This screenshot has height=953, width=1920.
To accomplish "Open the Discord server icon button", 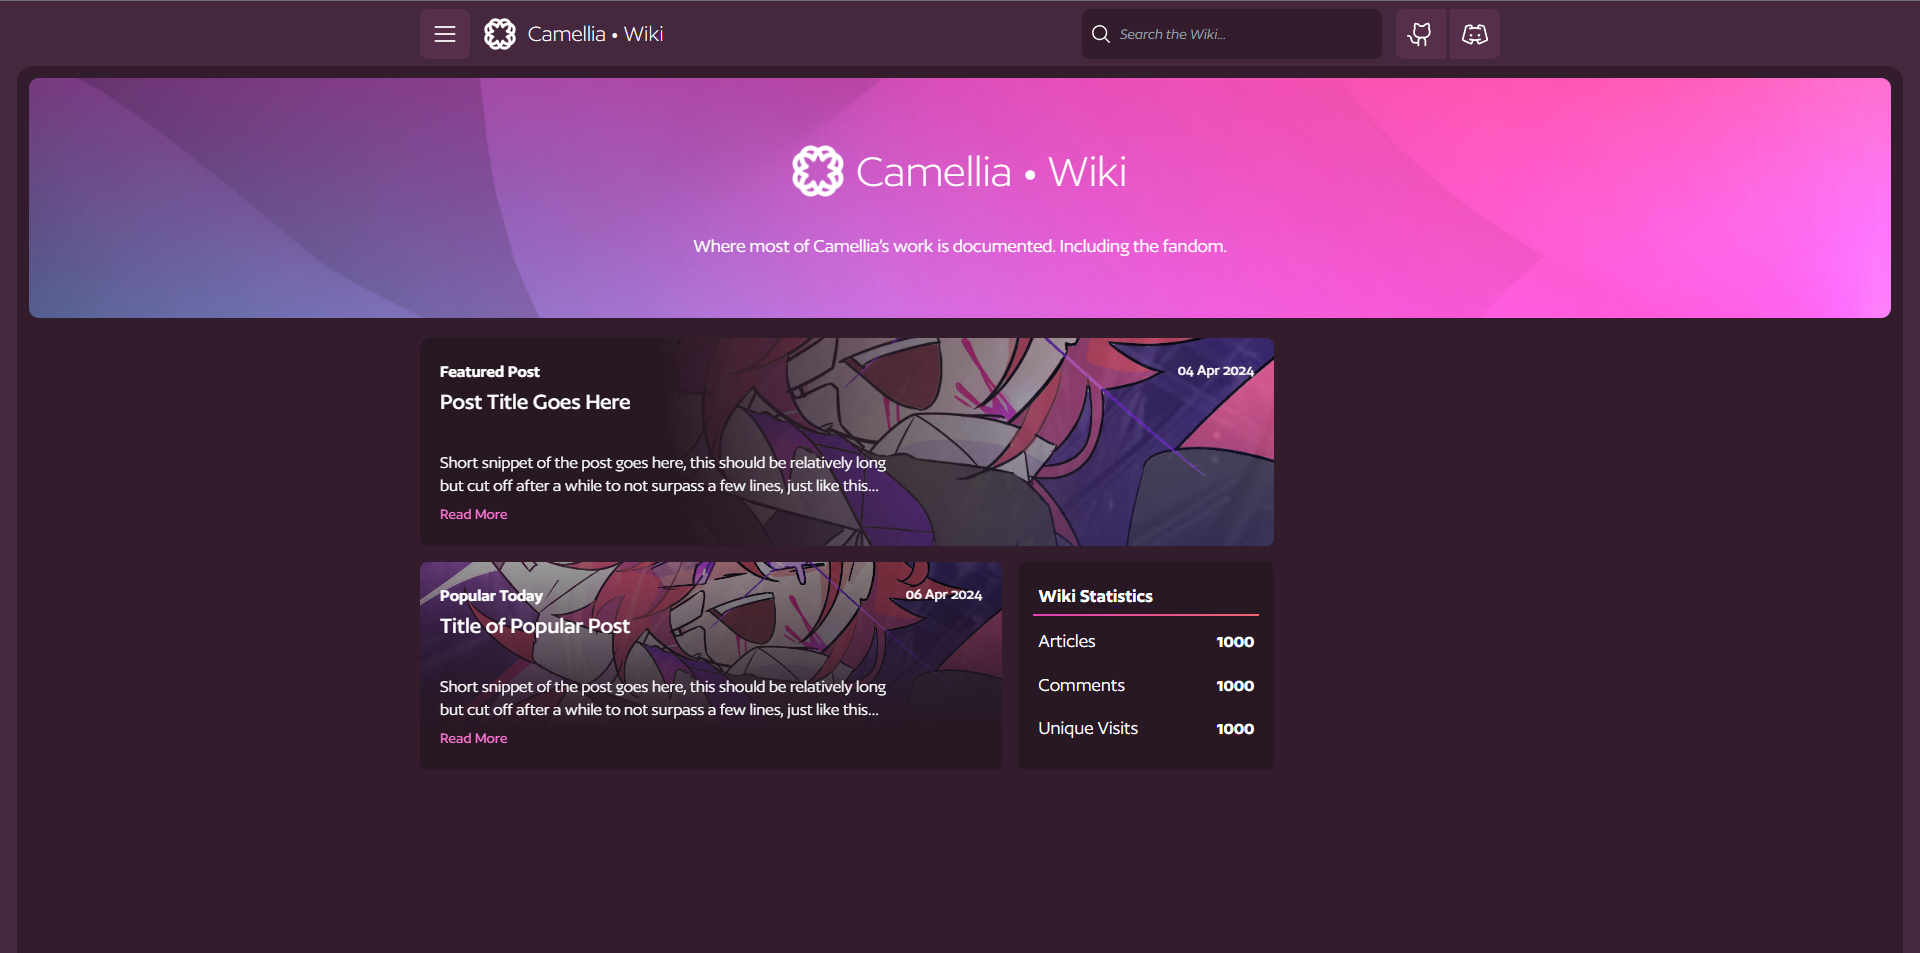I will (x=1475, y=34).
